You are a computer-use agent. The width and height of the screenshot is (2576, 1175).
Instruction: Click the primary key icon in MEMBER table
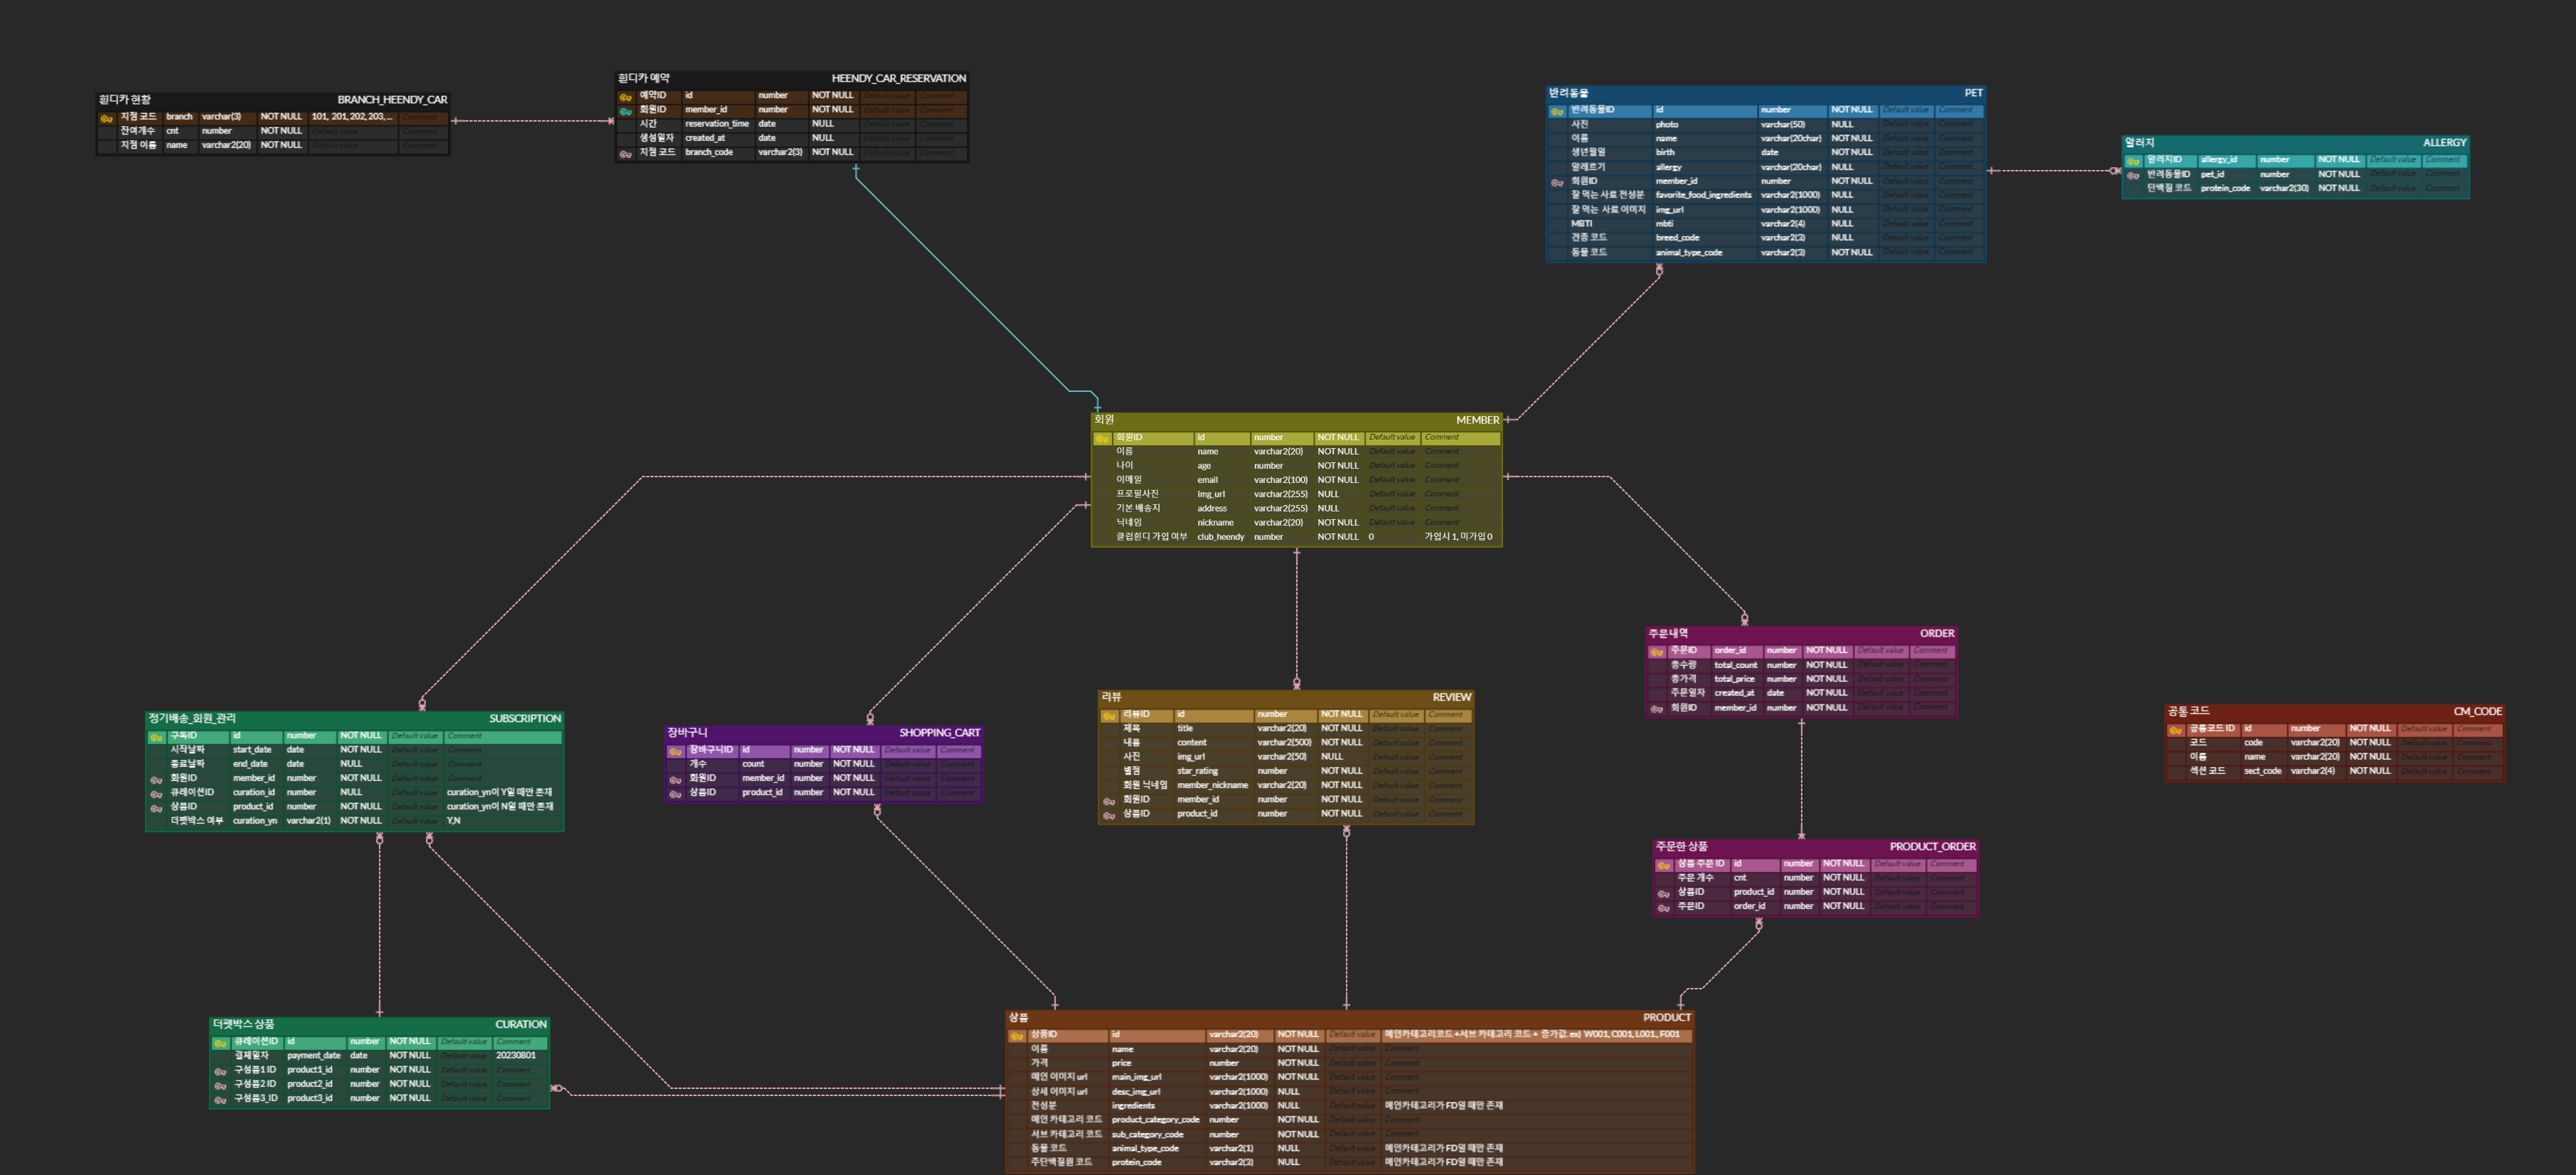(x=1102, y=439)
